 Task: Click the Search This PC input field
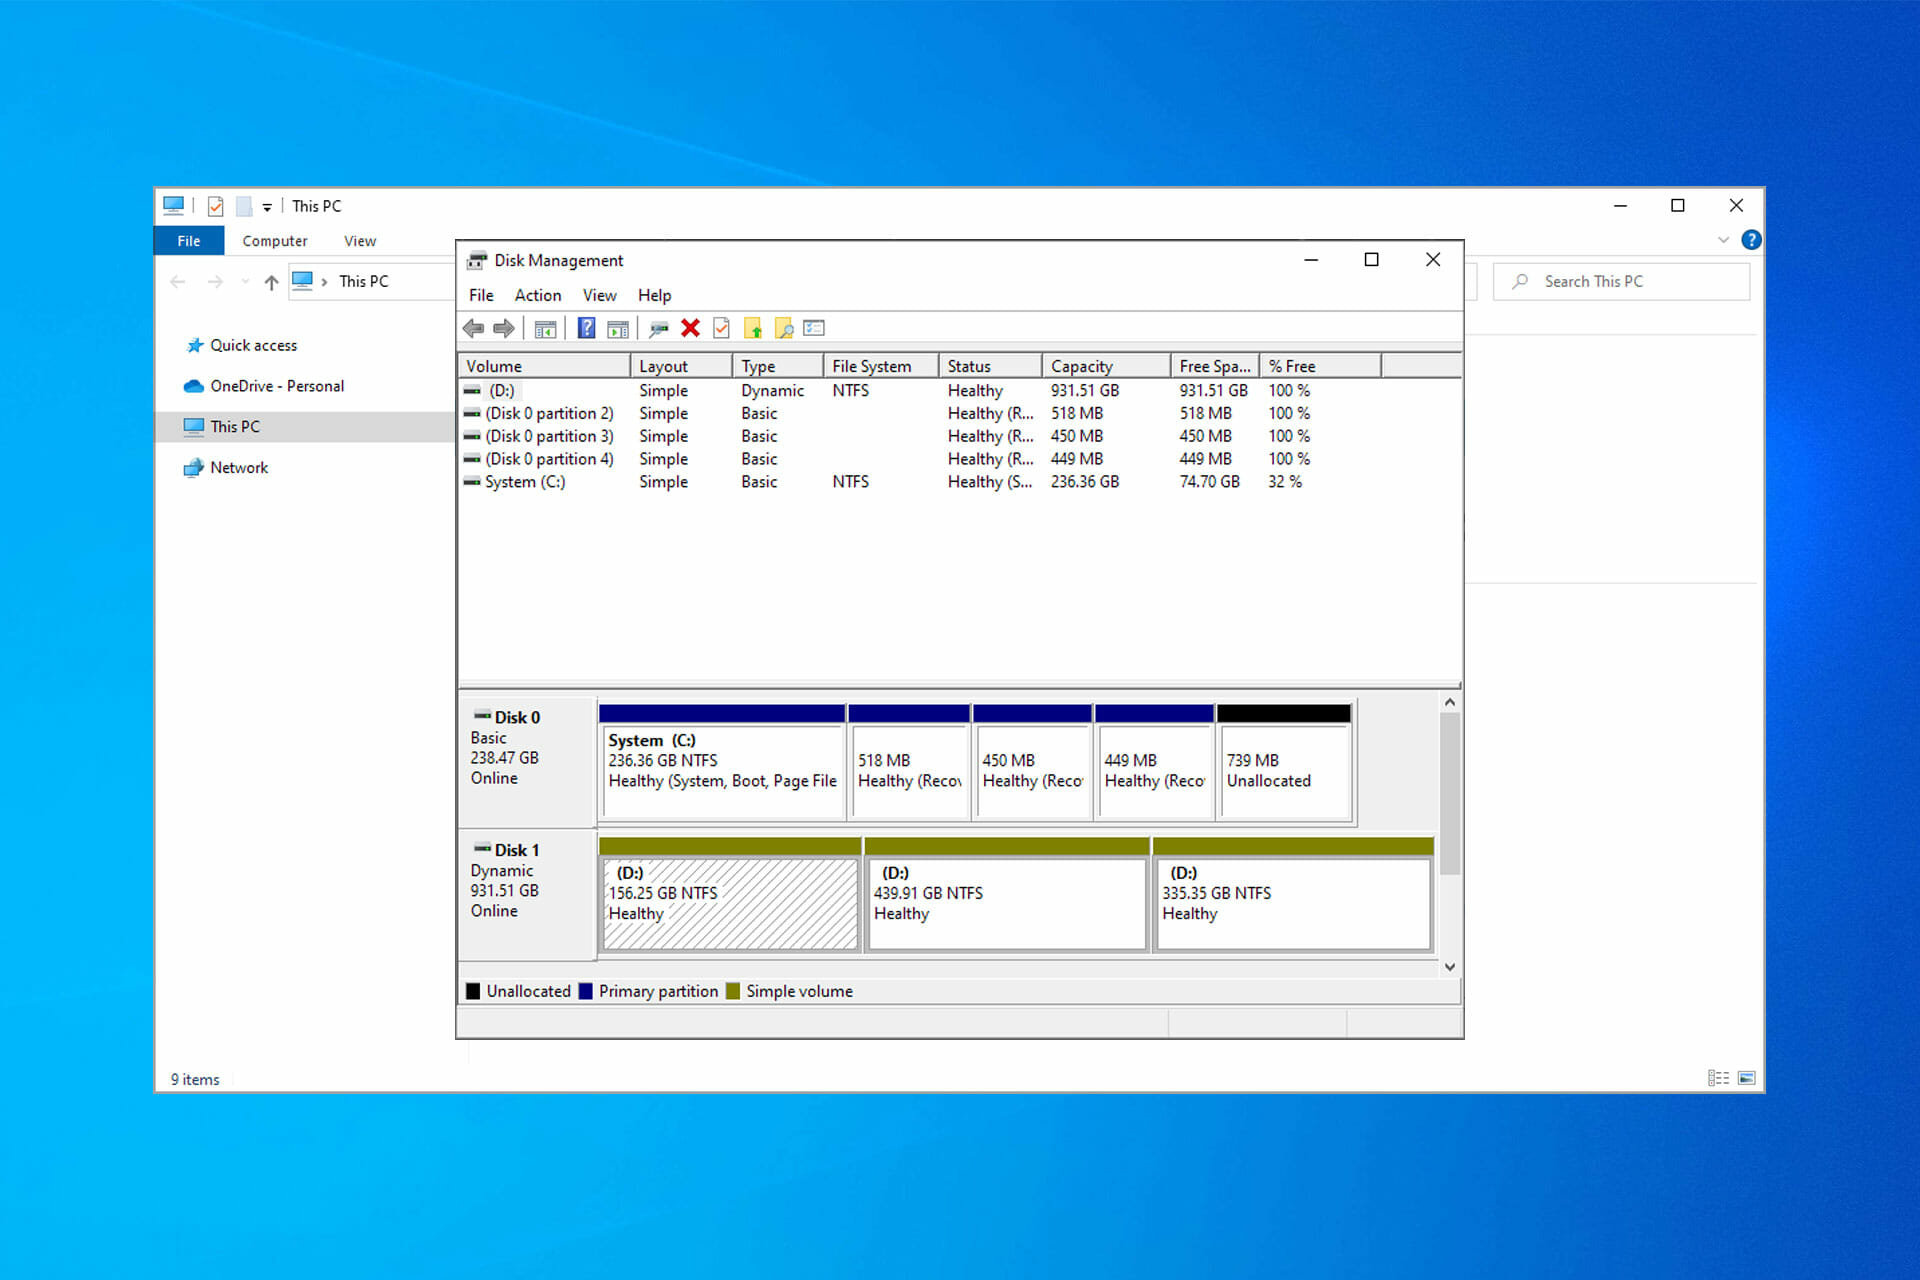1621,282
